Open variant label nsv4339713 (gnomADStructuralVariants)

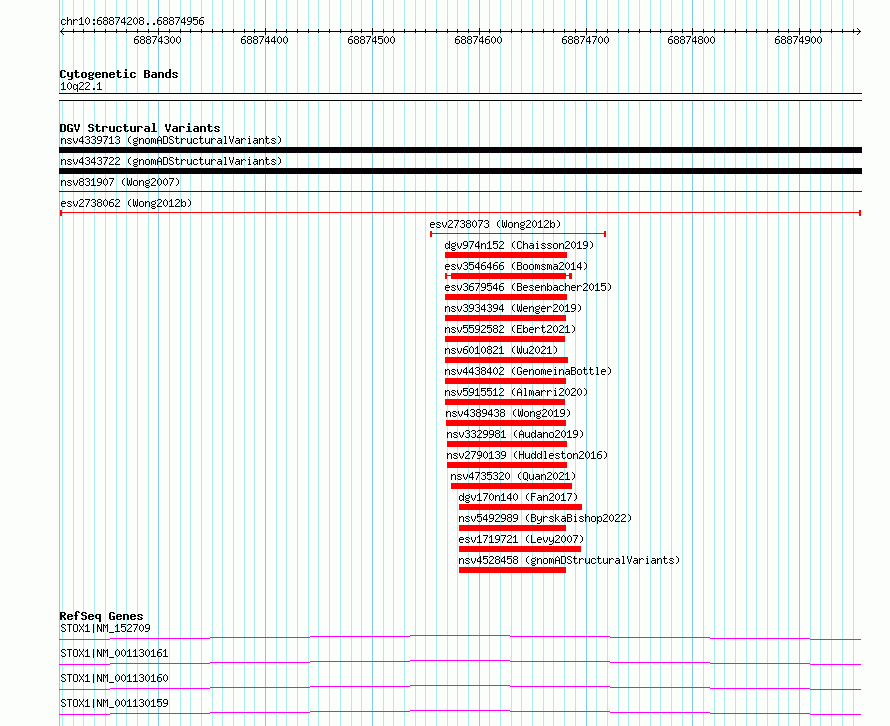(x=171, y=140)
